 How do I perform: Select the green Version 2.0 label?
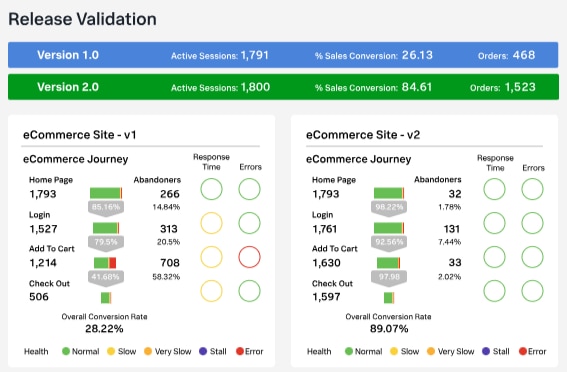pos(68,87)
